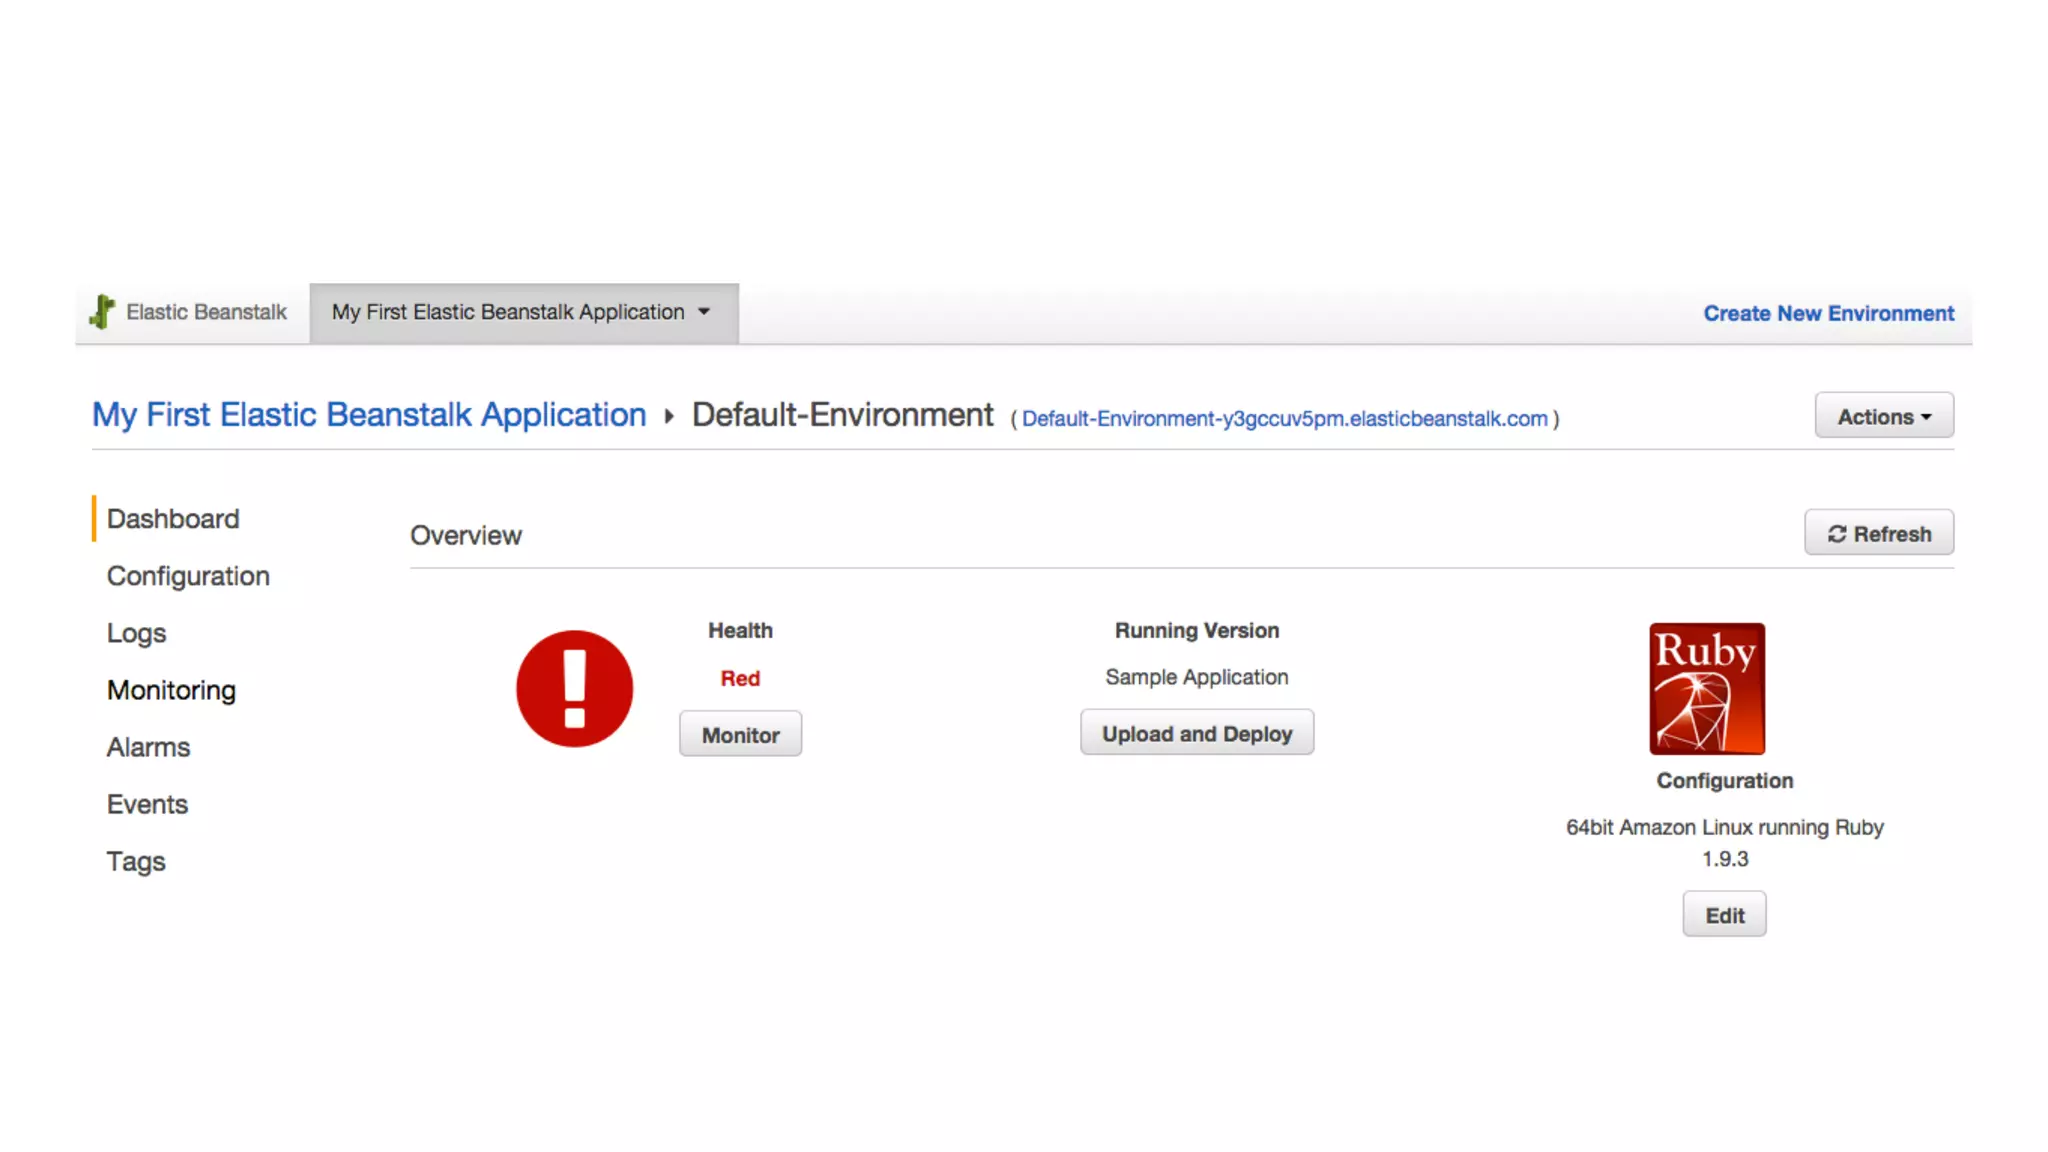The width and height of the screenshot is (2048, 1152).
Task: Select Dashboard in the sidebar
Action: (x=173, y=519)
